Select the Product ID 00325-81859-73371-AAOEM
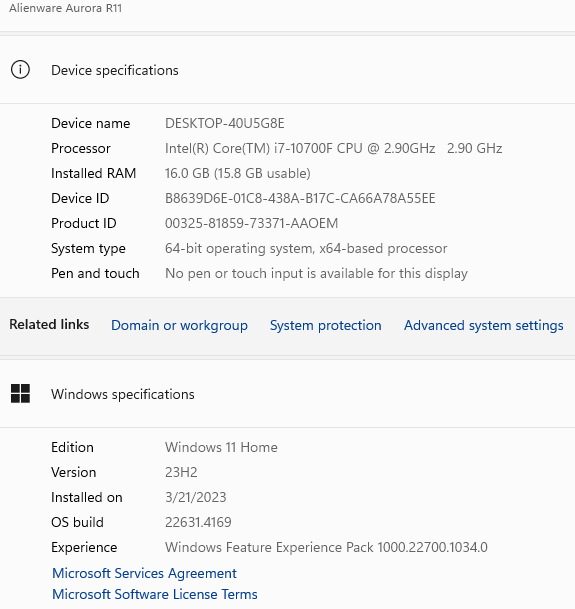 tap(251, 223)
